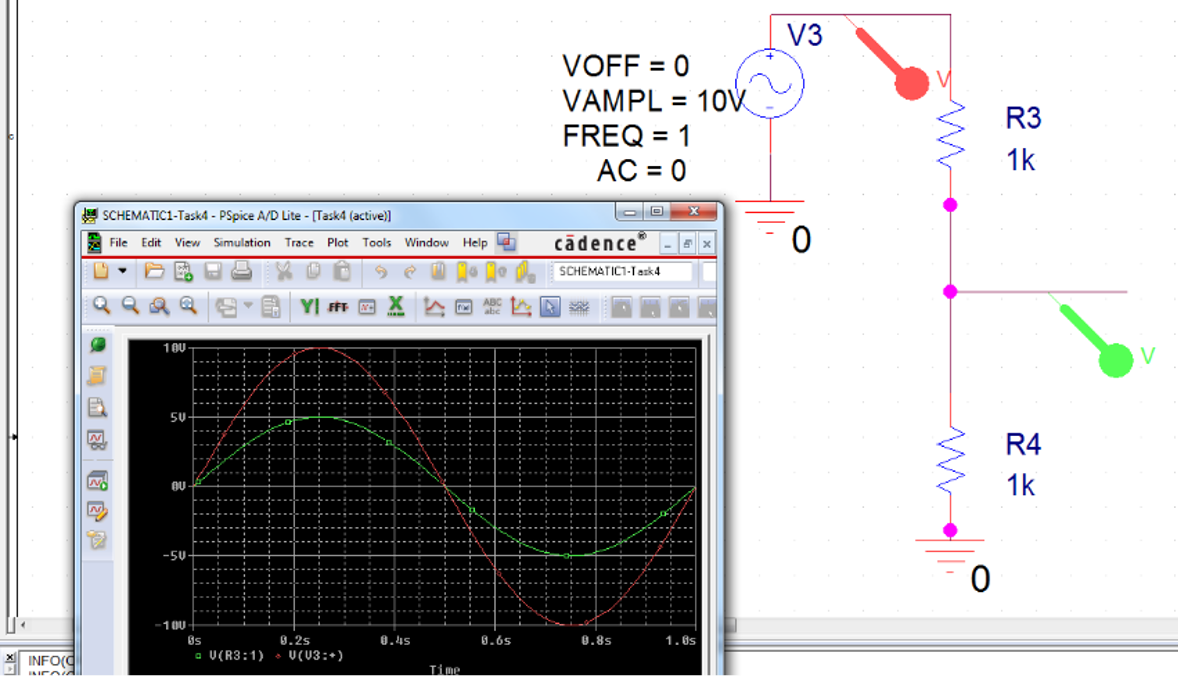Open the Trace menu
The width and height of the screenshot is (1182, 678).
298,242
